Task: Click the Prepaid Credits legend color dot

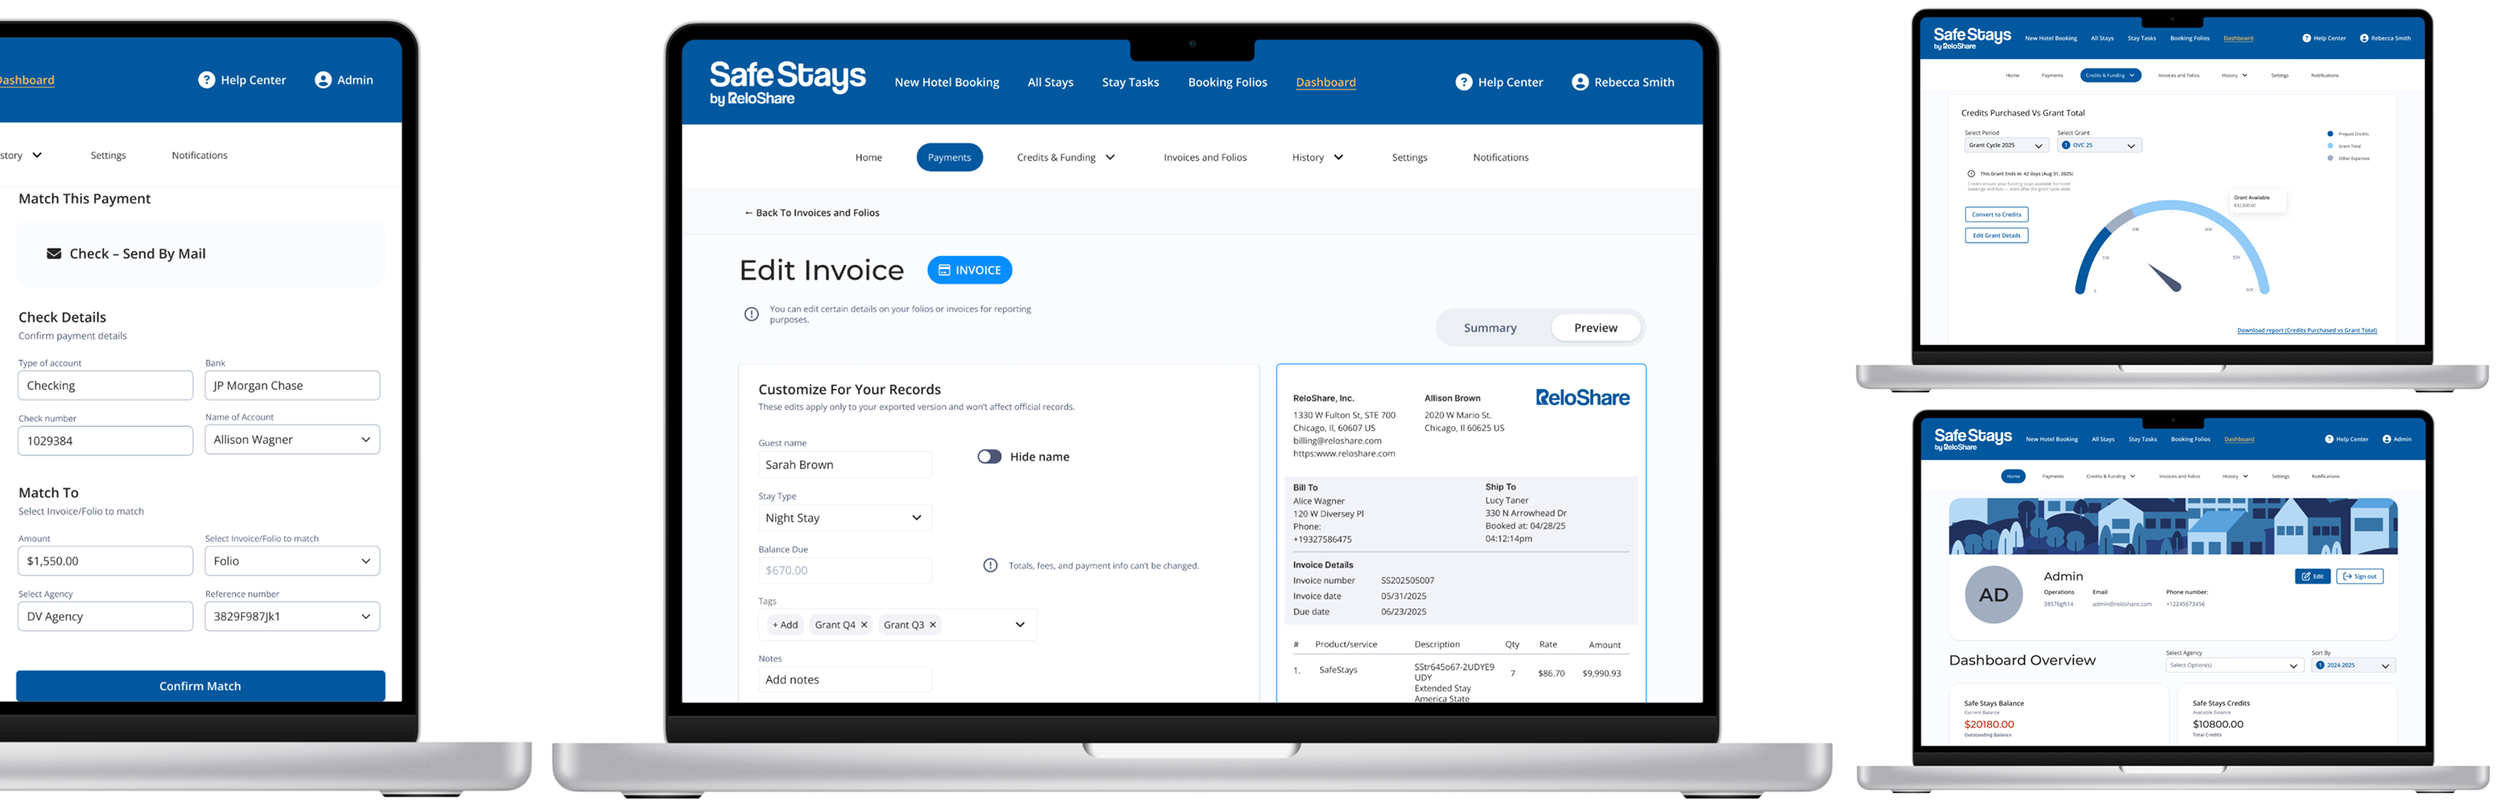Action: pyautogui.click(x=2330, y=134)
